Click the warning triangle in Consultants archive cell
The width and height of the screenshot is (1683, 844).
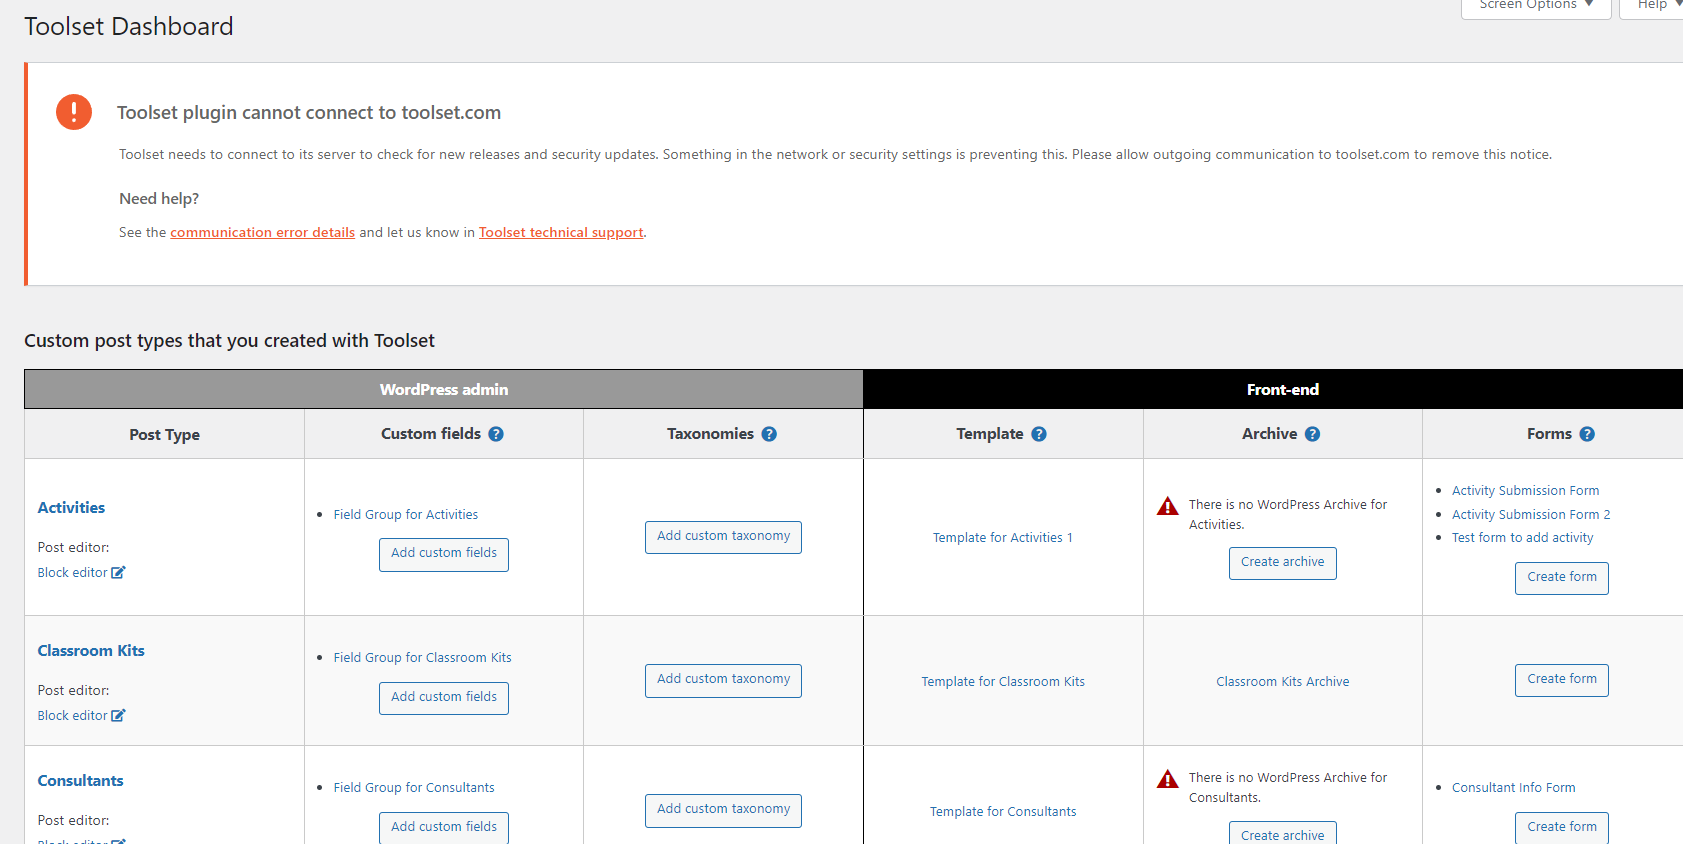coord(1167,779)
